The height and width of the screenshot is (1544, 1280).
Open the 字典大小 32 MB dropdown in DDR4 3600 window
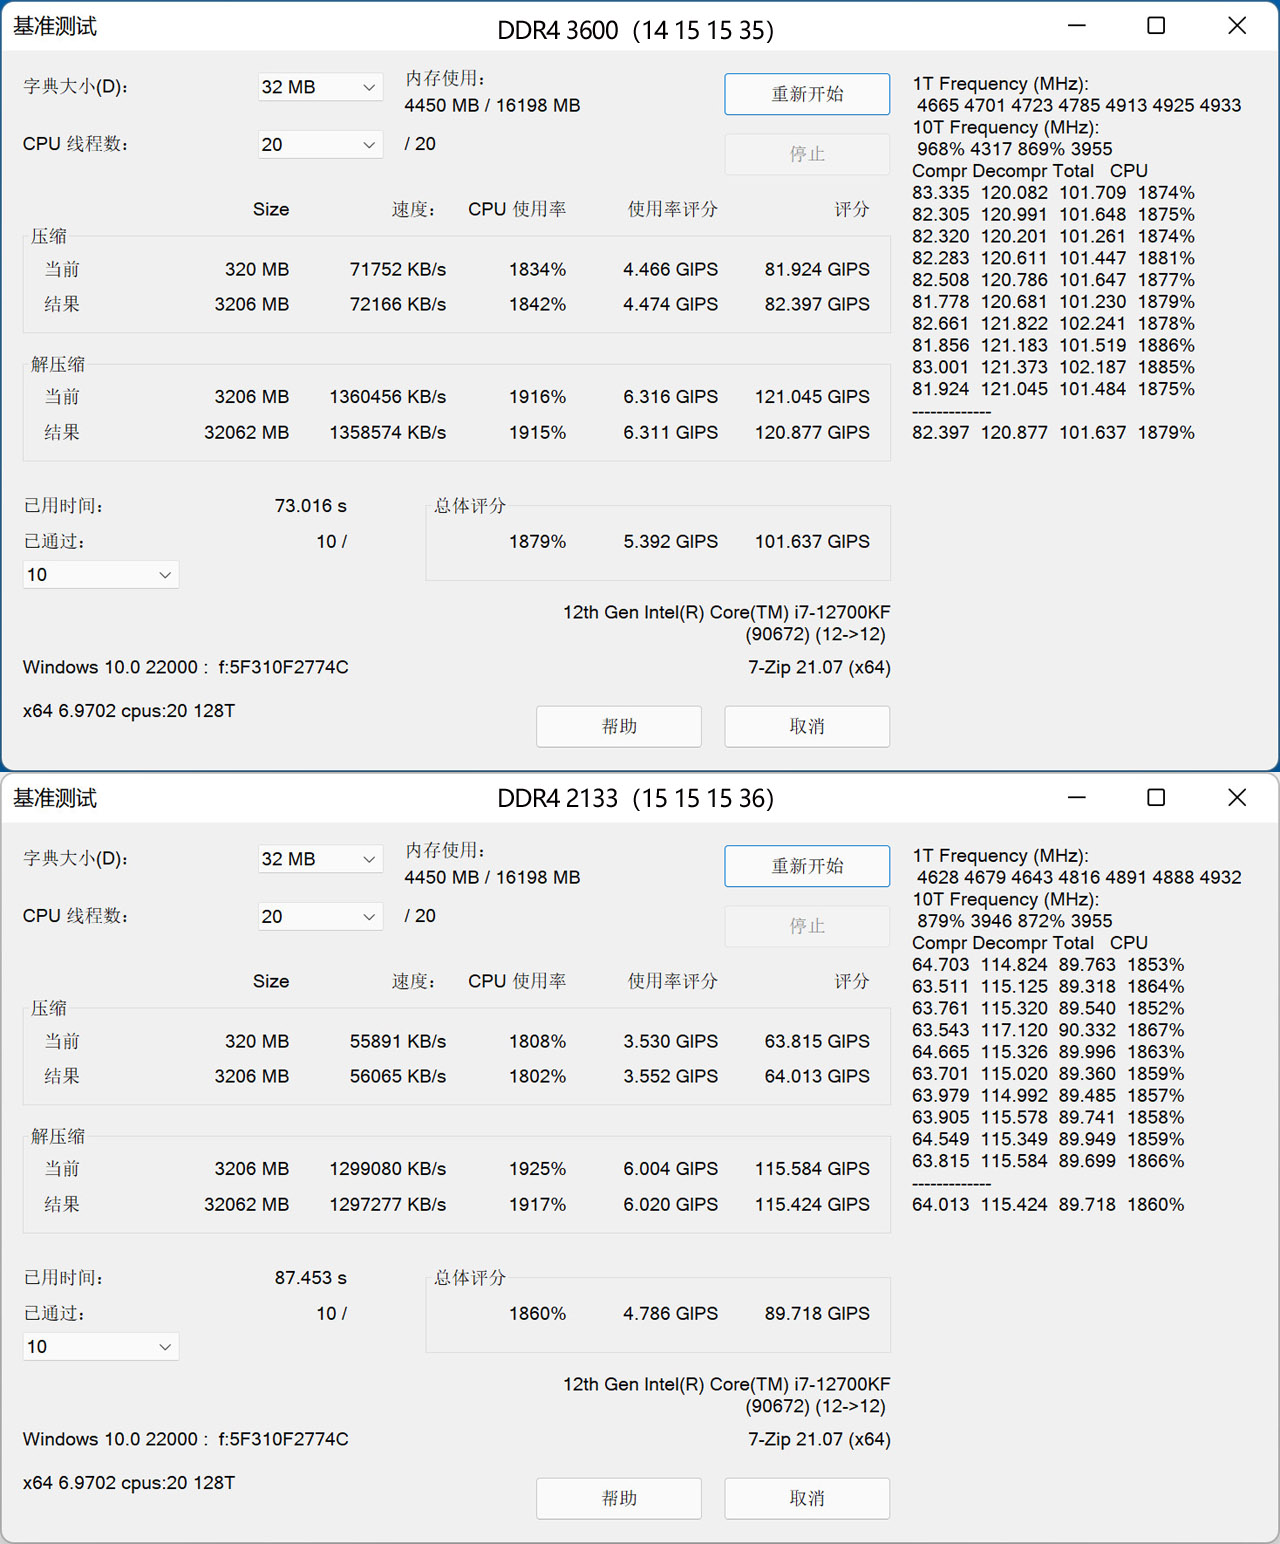pyautogui.click(x=319, y=87)
